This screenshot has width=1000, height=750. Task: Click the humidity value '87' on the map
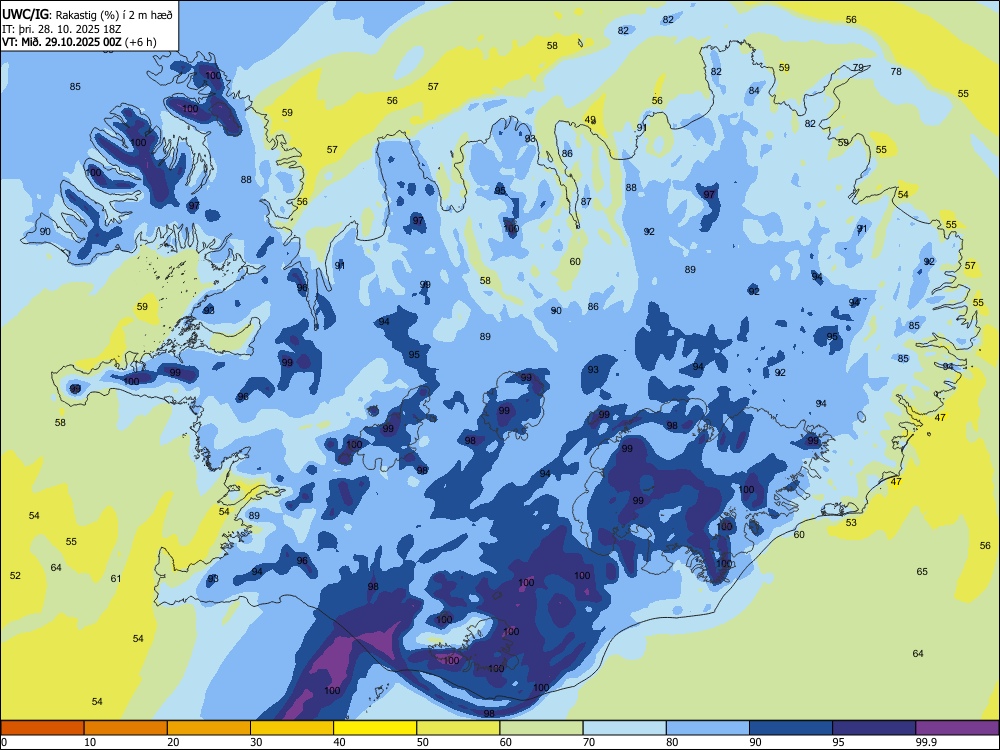click(586, 202)
